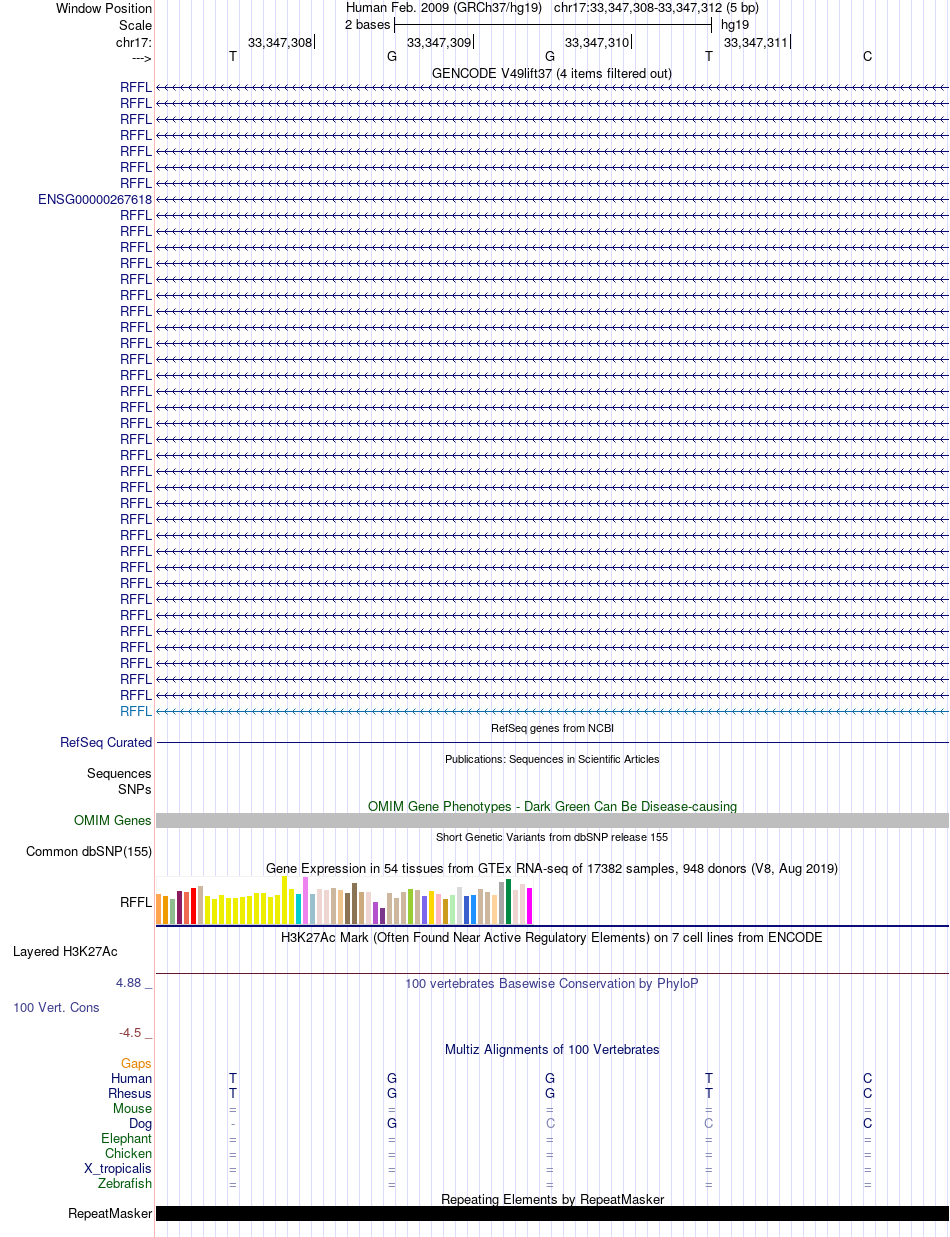Viewport: 950px width, 1237px height.
Task: Click the G base in Dog row
Action: [392, 1124]
